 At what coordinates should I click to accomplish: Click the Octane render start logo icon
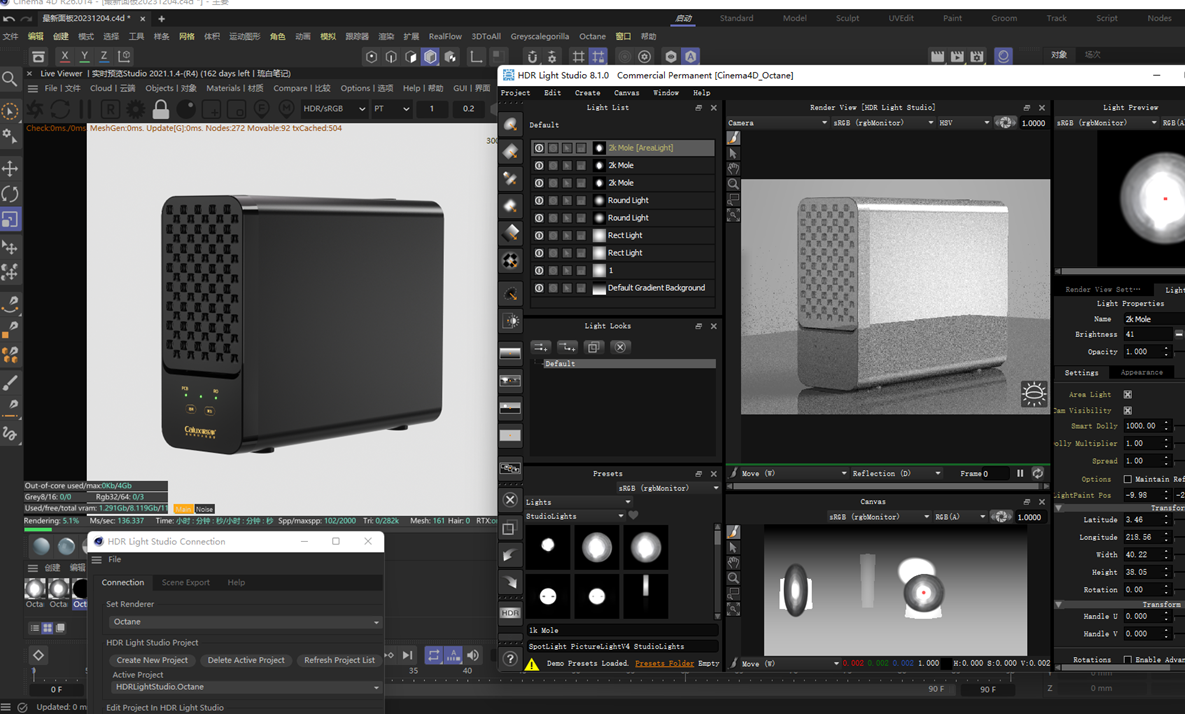click(35, 110)
